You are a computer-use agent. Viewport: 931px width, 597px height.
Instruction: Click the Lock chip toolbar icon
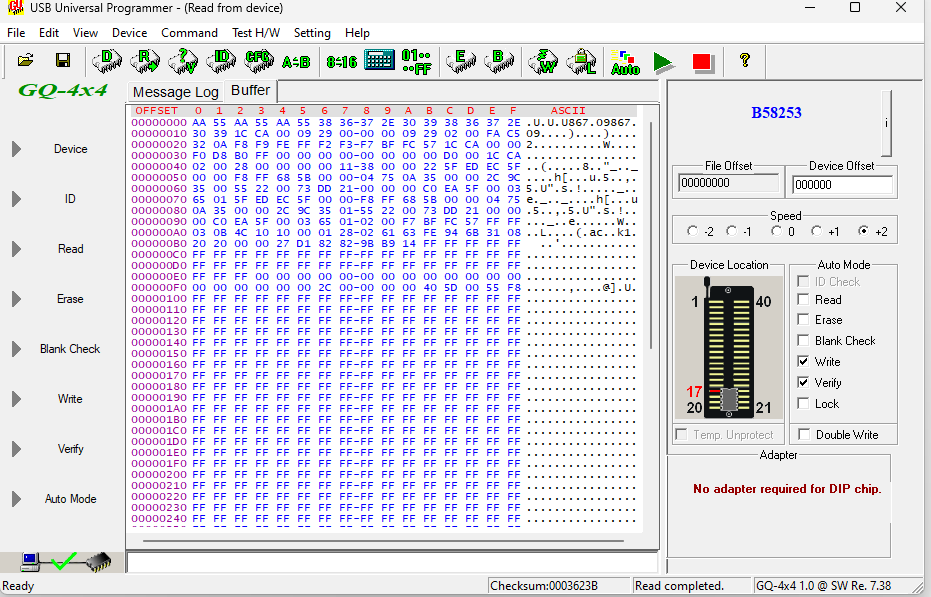[582, 61]
